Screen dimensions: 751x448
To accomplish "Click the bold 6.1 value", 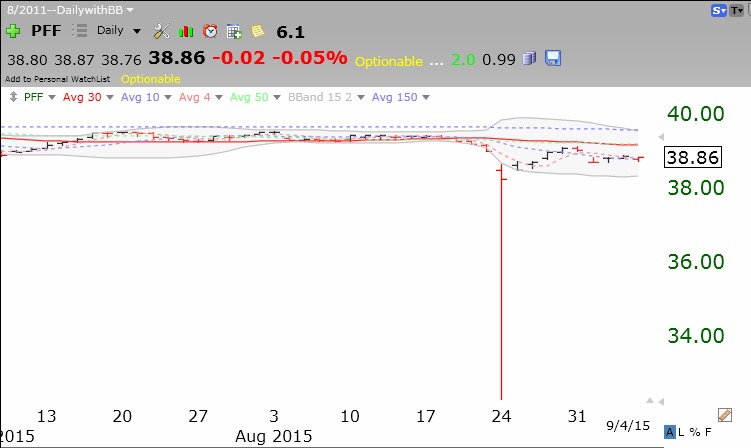I will 290,32.
